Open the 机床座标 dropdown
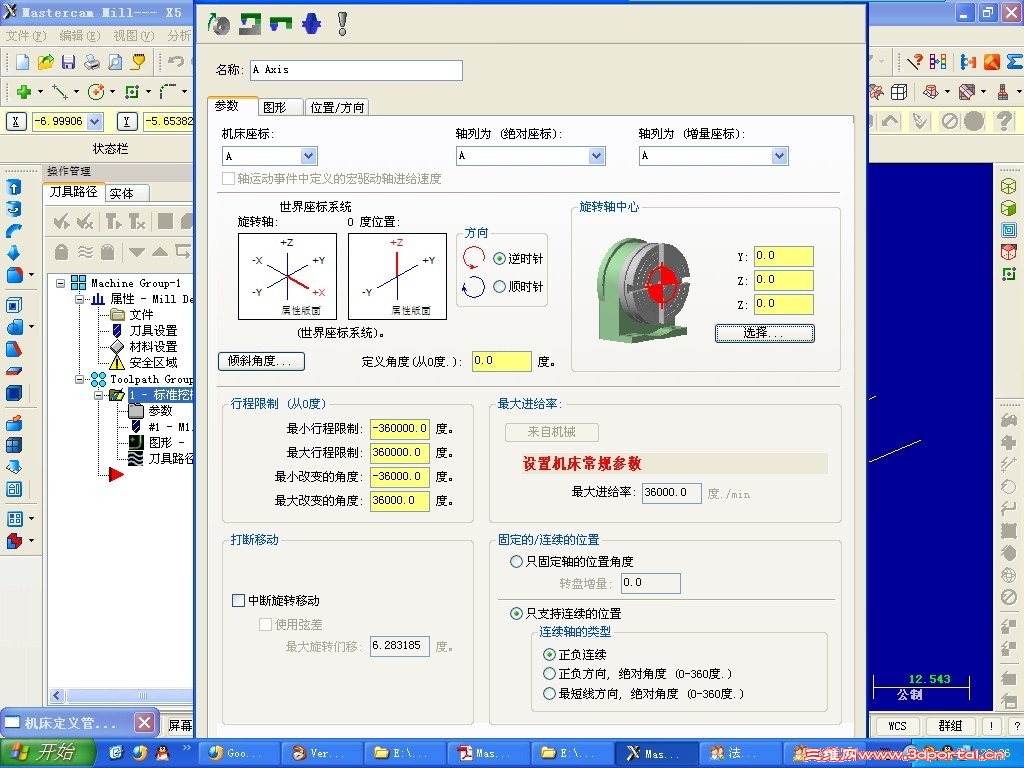 click(x=308, y=156)
